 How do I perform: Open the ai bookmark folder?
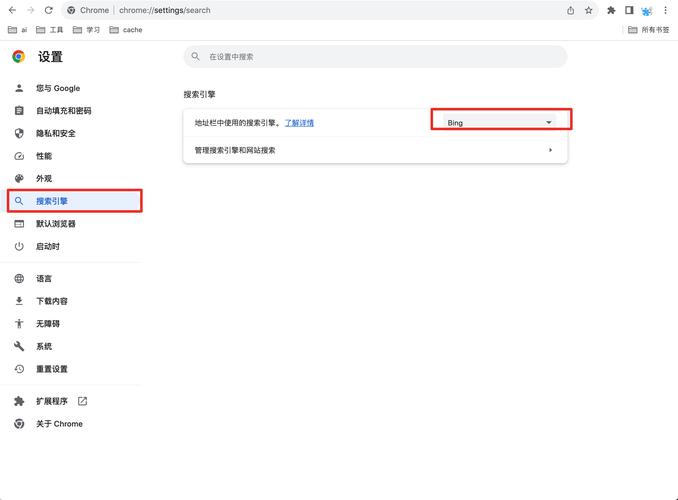pyautogui.click(x=18, y=30)
